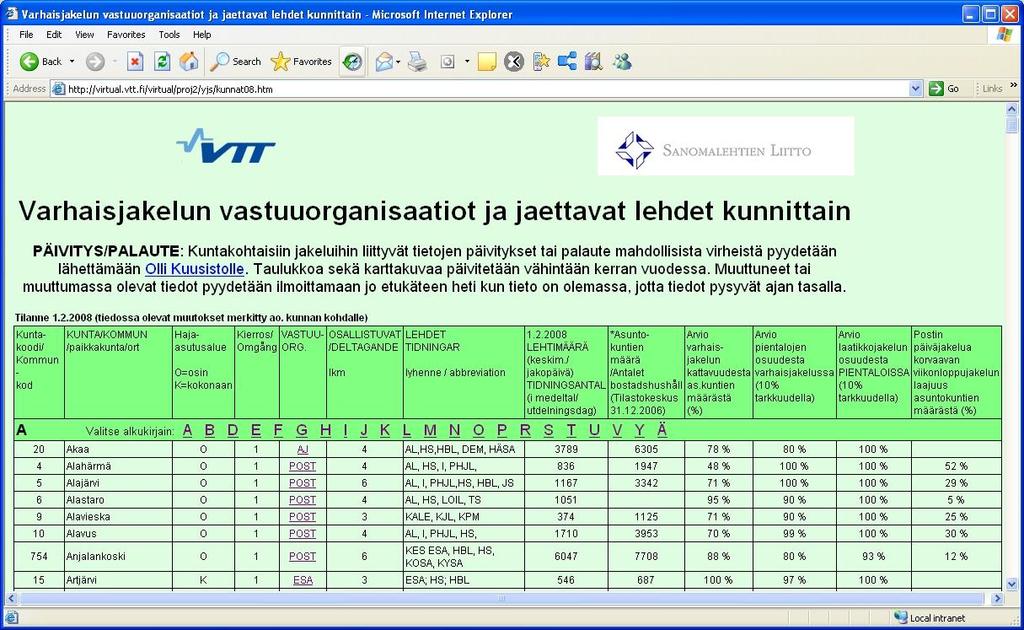
Task: Jump to letter M in alphabet index
Action: coord(430,430)
